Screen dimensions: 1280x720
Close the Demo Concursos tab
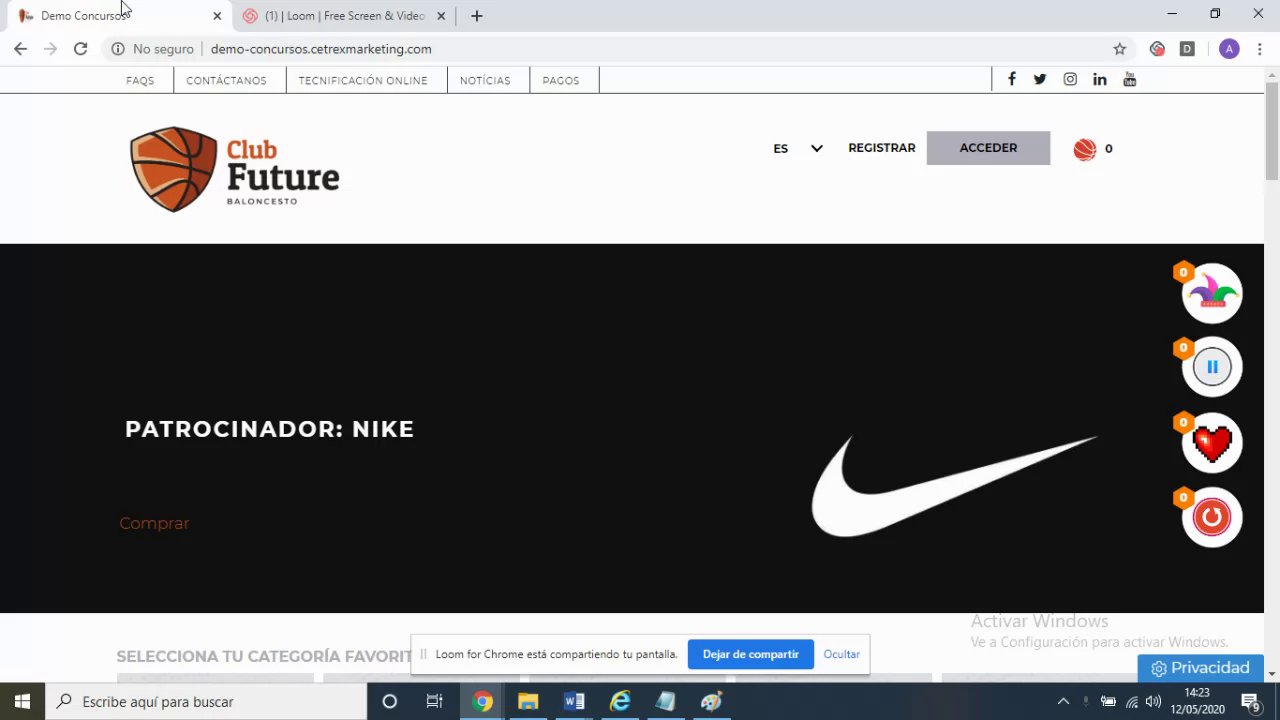point(217,16)
